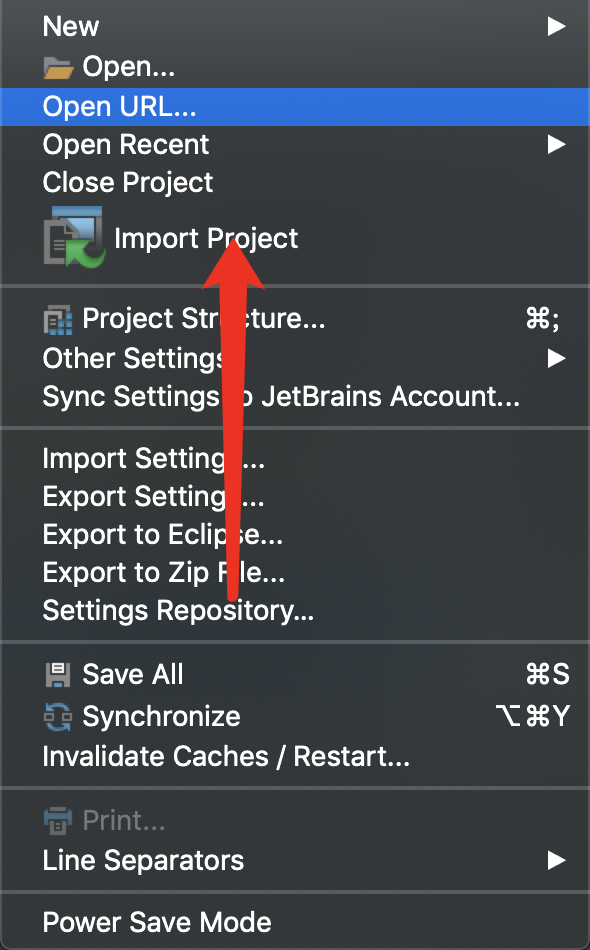Viewport: 590px width, 950px height.
Task: Choose Import Settings... entry
Action: click(x=295, y=459)
